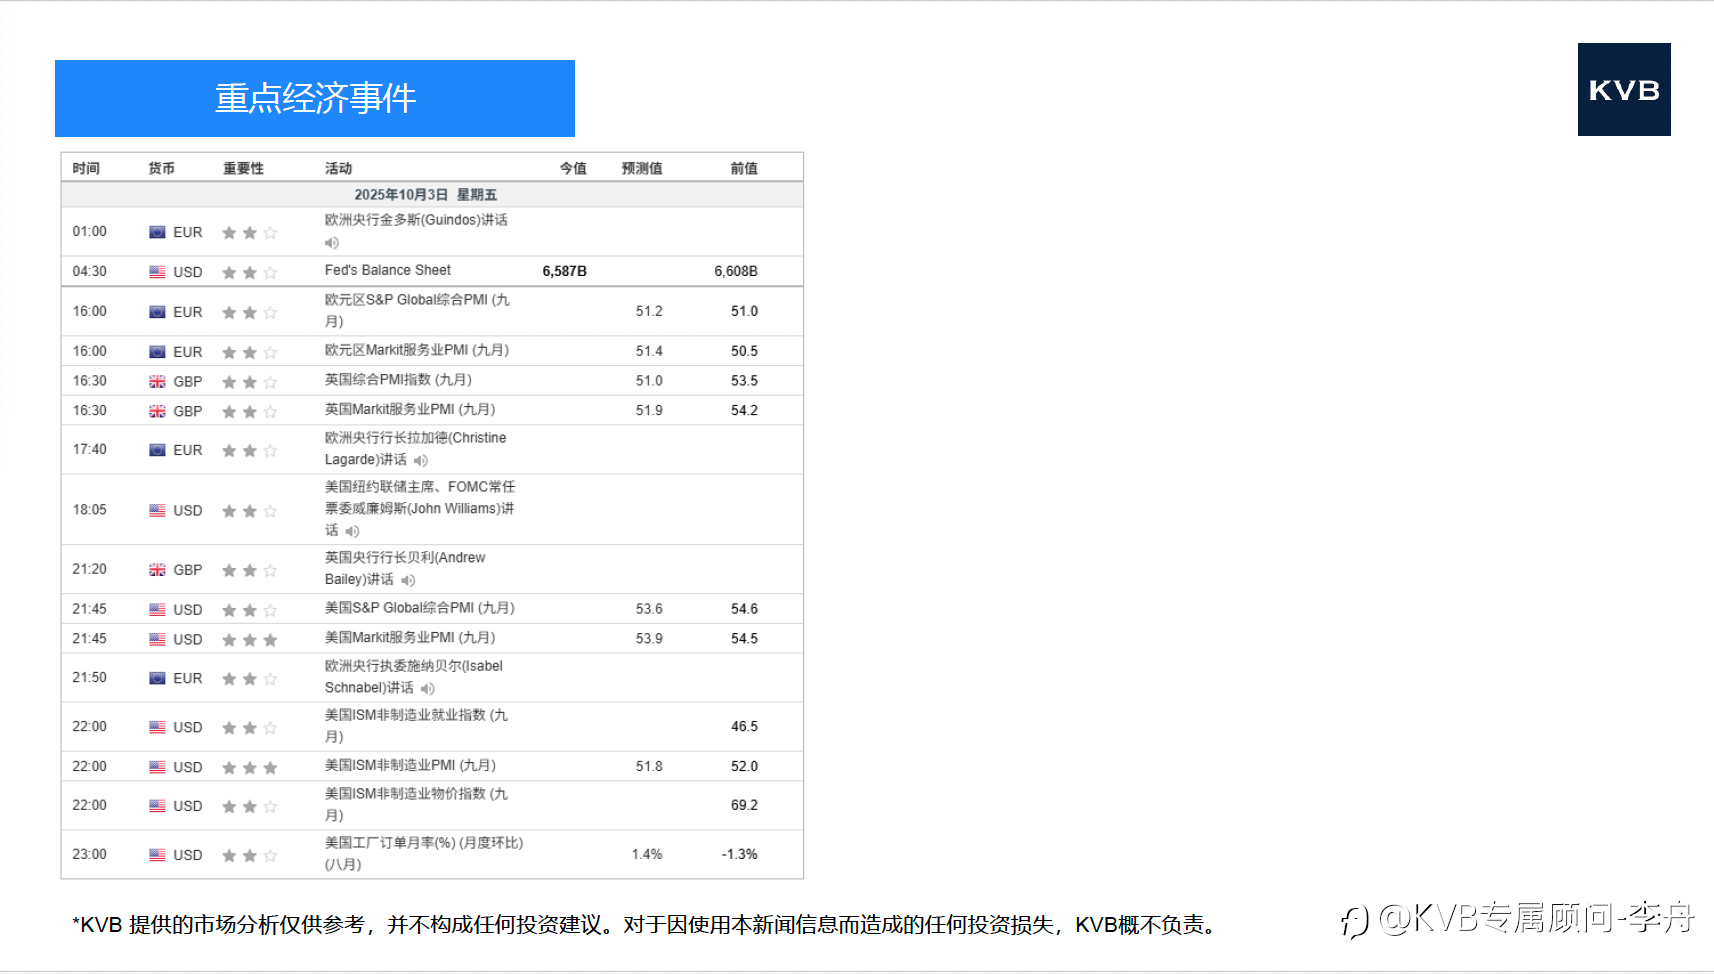Click the 51.9 forecast for 英国Markit服务业PMI
The width and height of the screenshot is (1714, 974).
tap(649, 410)
